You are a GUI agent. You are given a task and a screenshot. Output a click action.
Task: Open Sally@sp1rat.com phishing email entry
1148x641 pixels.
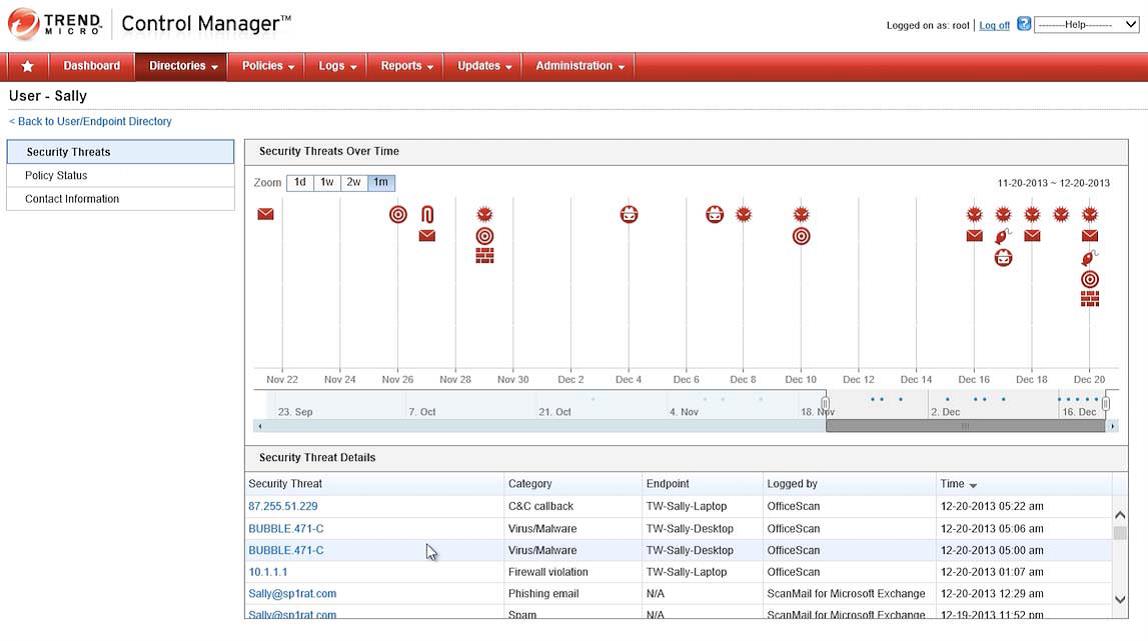tap(292, 593)
